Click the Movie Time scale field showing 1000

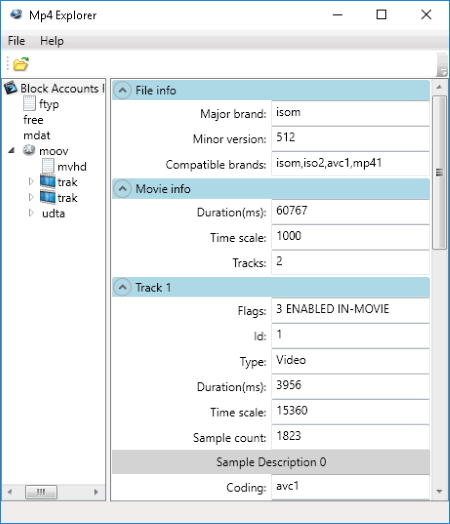click(350, 237)
